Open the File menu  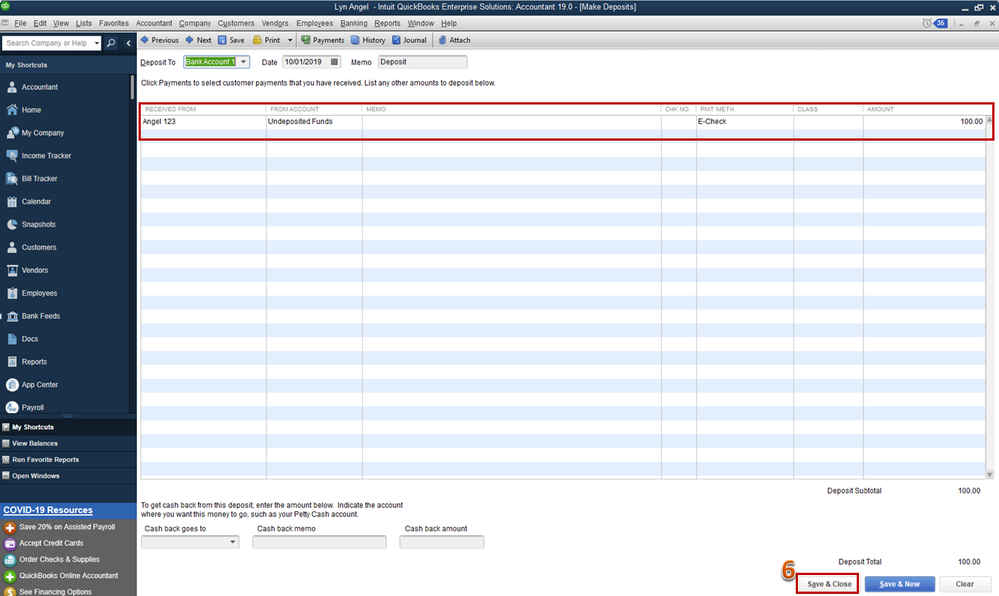(x=20, y=23)
